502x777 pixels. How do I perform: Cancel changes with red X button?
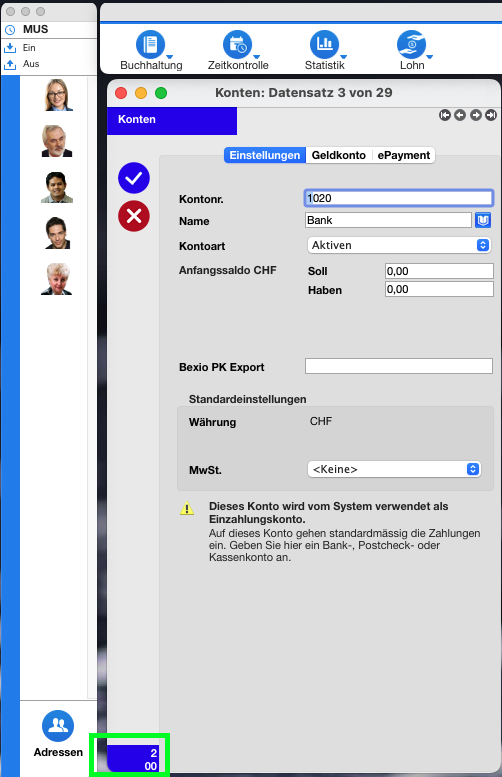pyautogui.click(x=134, y=216)
